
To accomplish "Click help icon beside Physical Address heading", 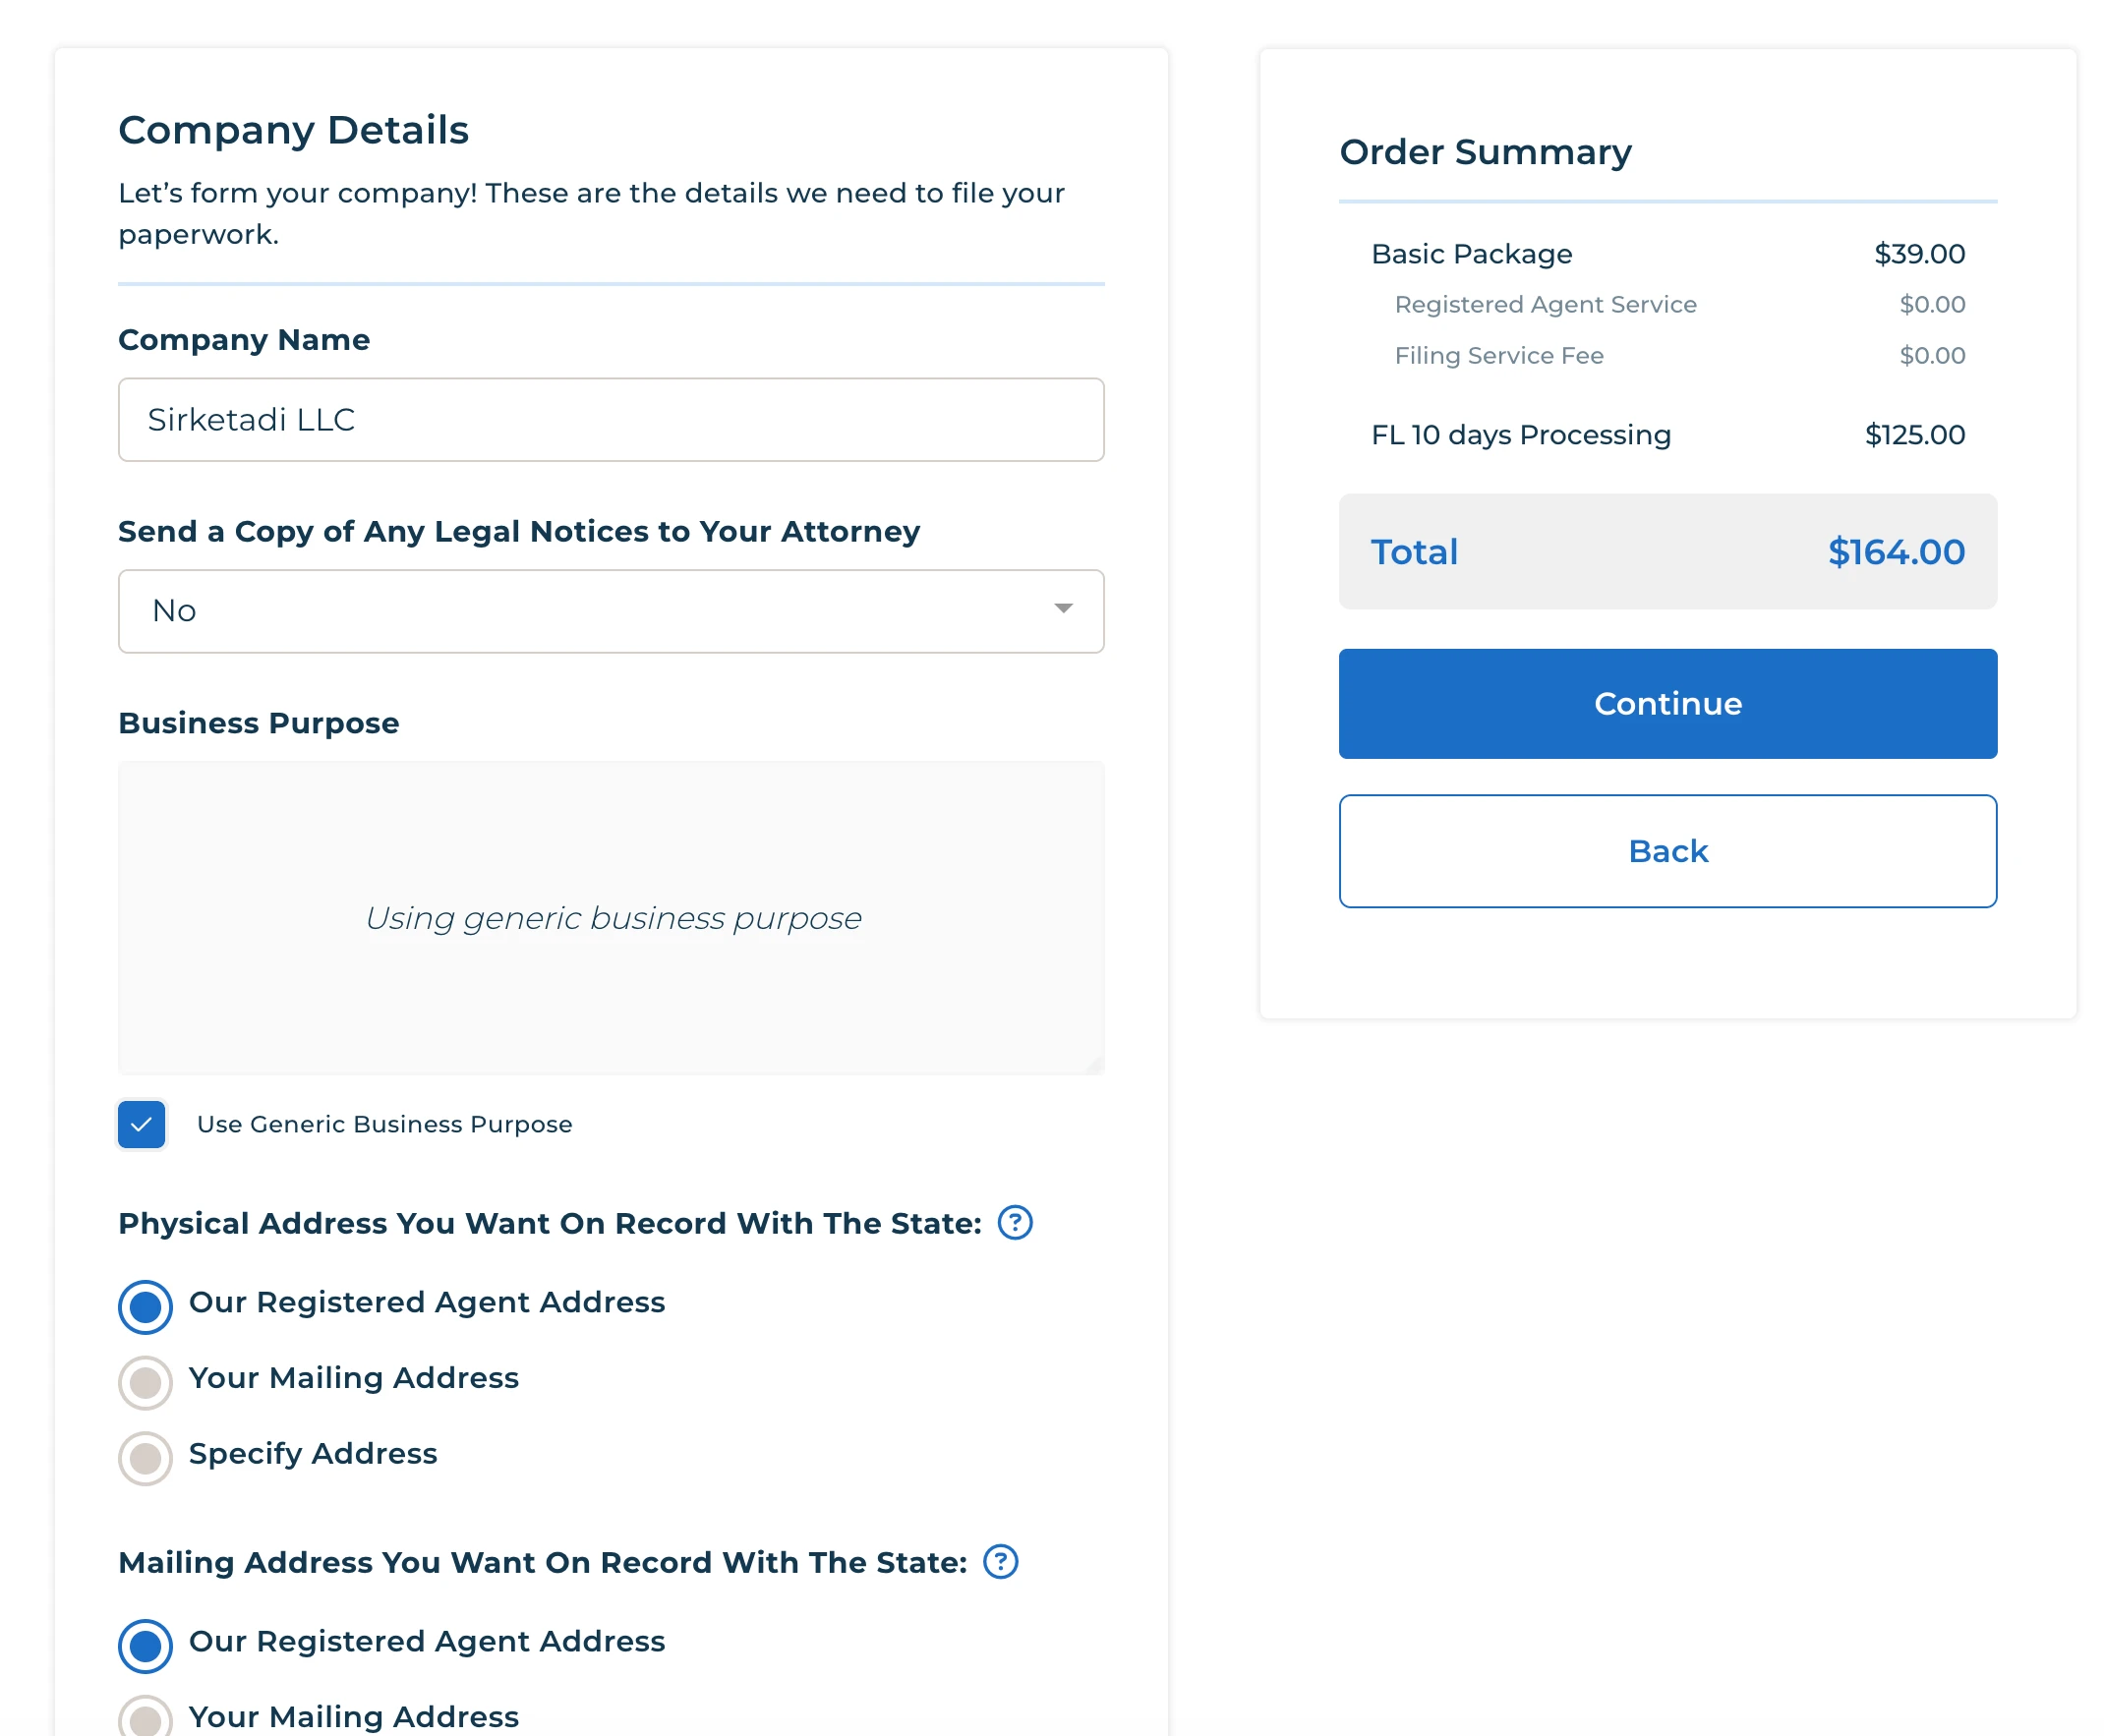I will [x=1014, y=1222].
